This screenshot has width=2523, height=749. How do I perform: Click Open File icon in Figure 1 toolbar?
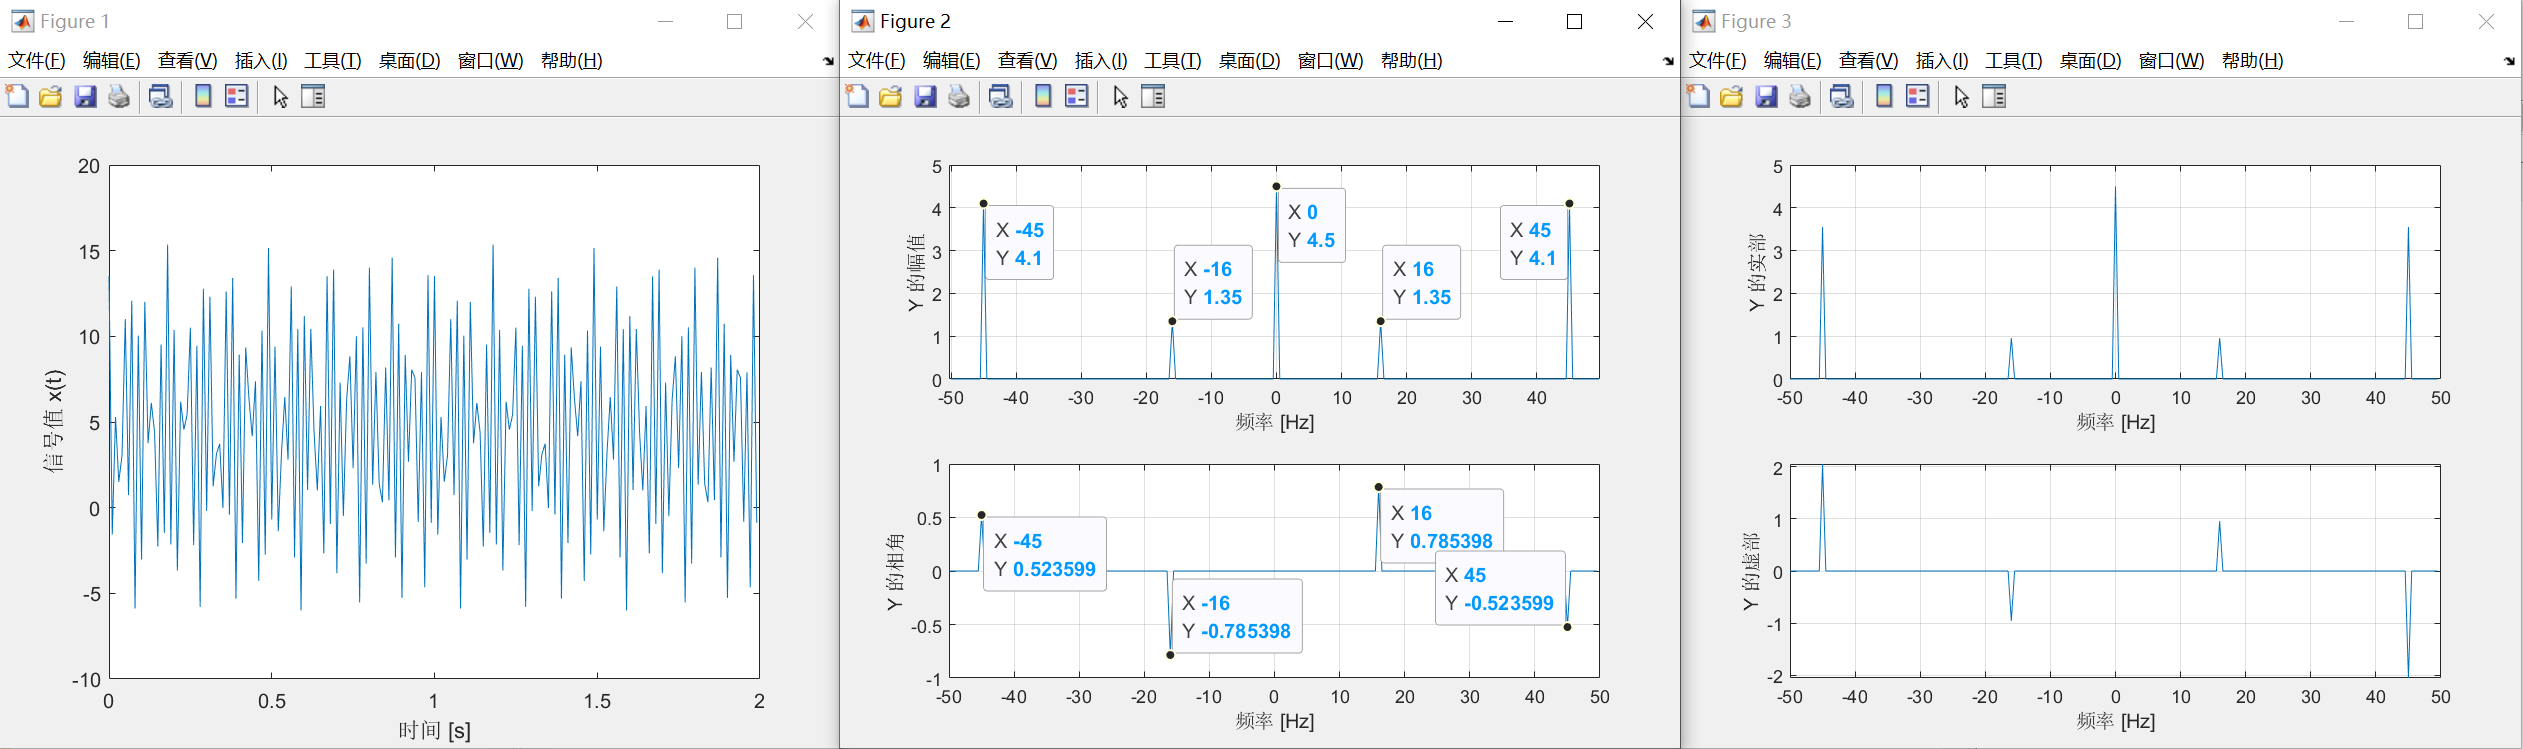[x=51, y=96]
